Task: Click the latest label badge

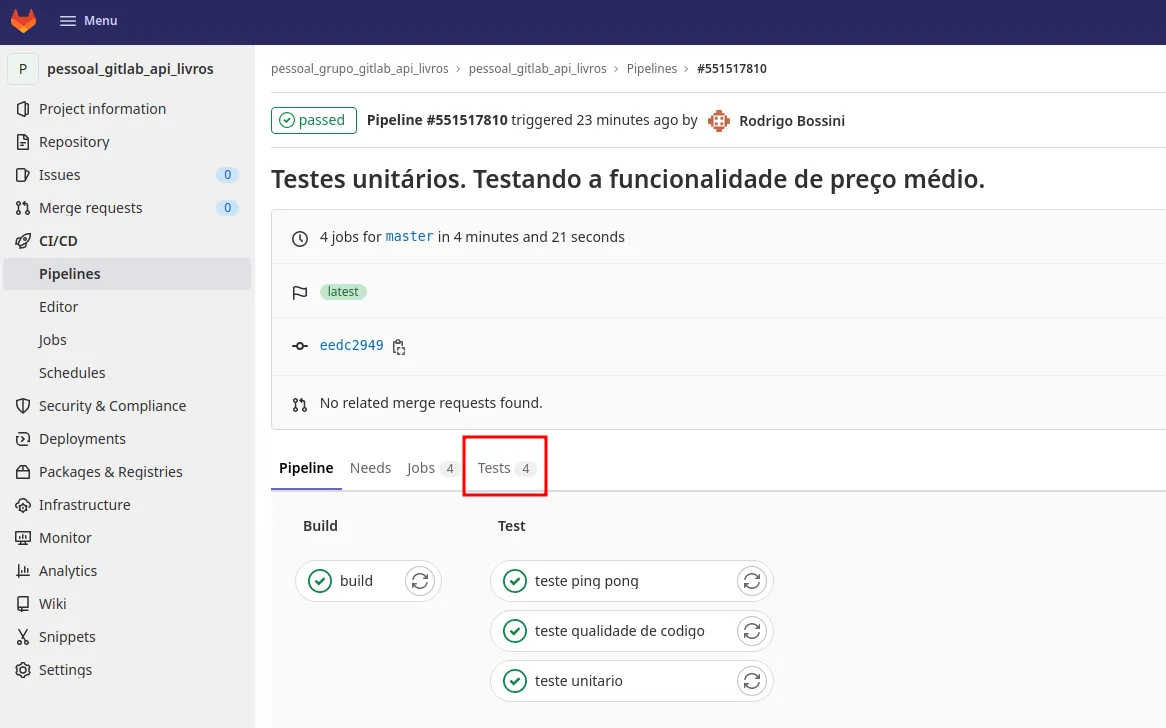Action: click(x=343, y=291)
